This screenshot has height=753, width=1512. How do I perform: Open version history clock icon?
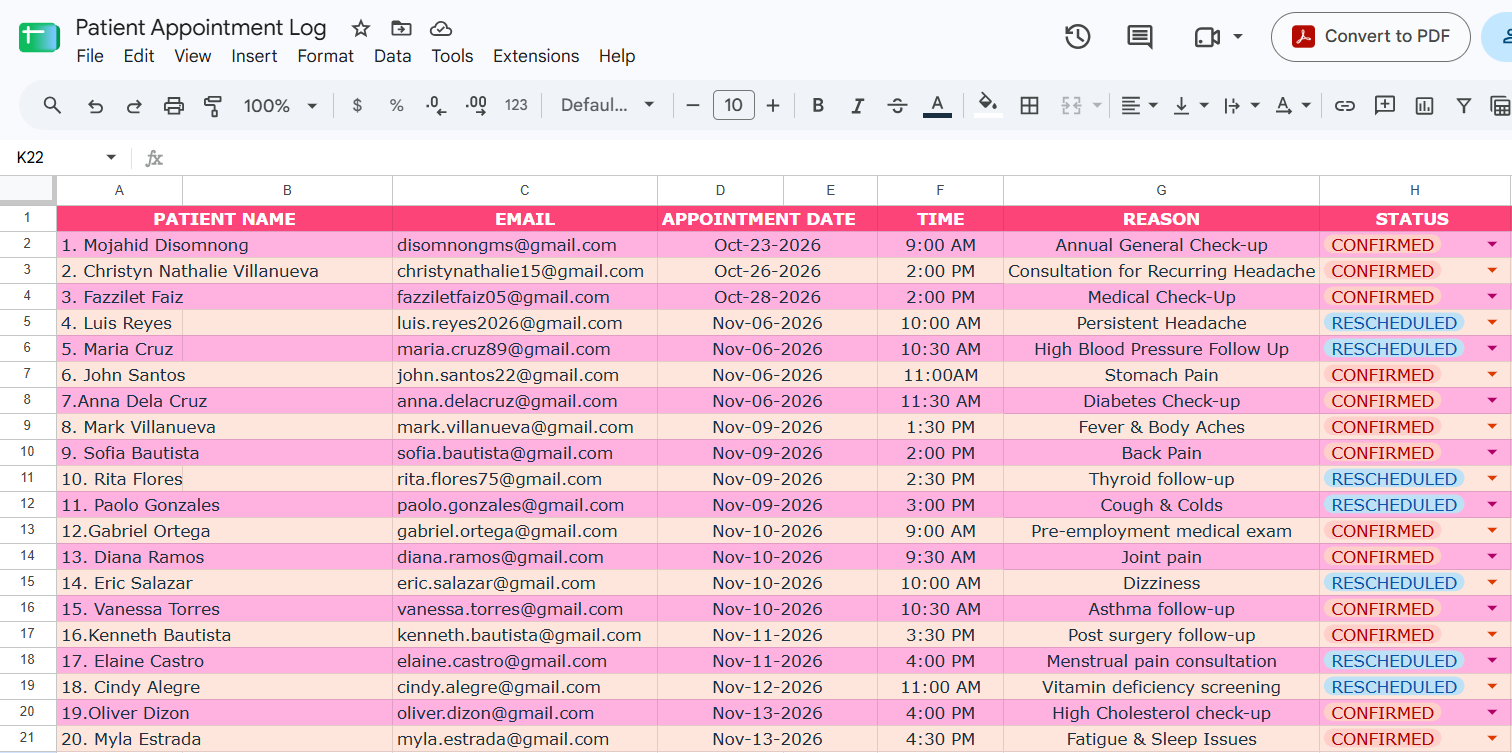click(x=1077, y=37)
